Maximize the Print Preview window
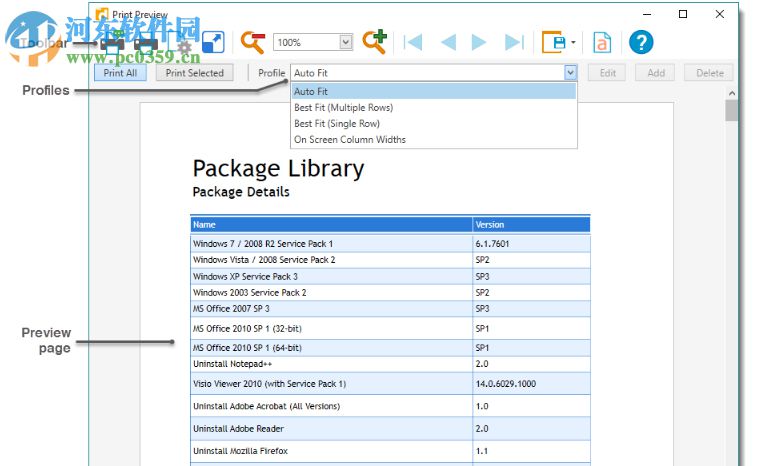The width and height of the screenshot is (771, 466). (x=683, y=14)
